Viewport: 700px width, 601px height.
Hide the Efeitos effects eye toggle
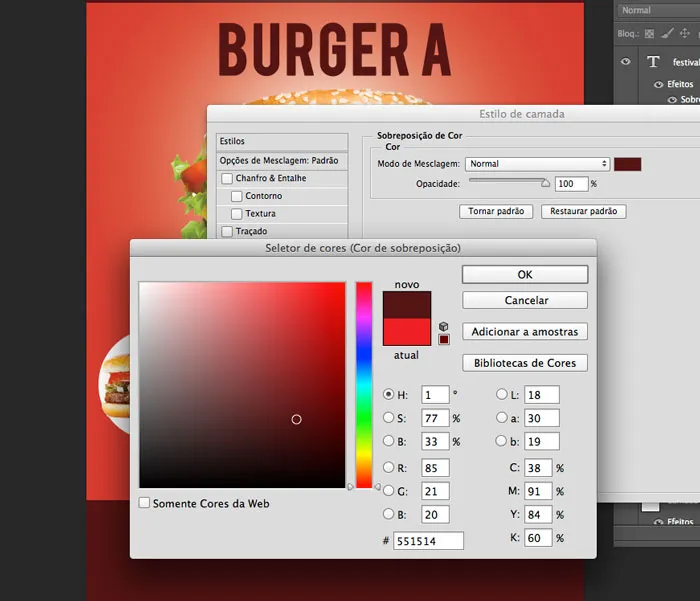(x=658, y=84)
